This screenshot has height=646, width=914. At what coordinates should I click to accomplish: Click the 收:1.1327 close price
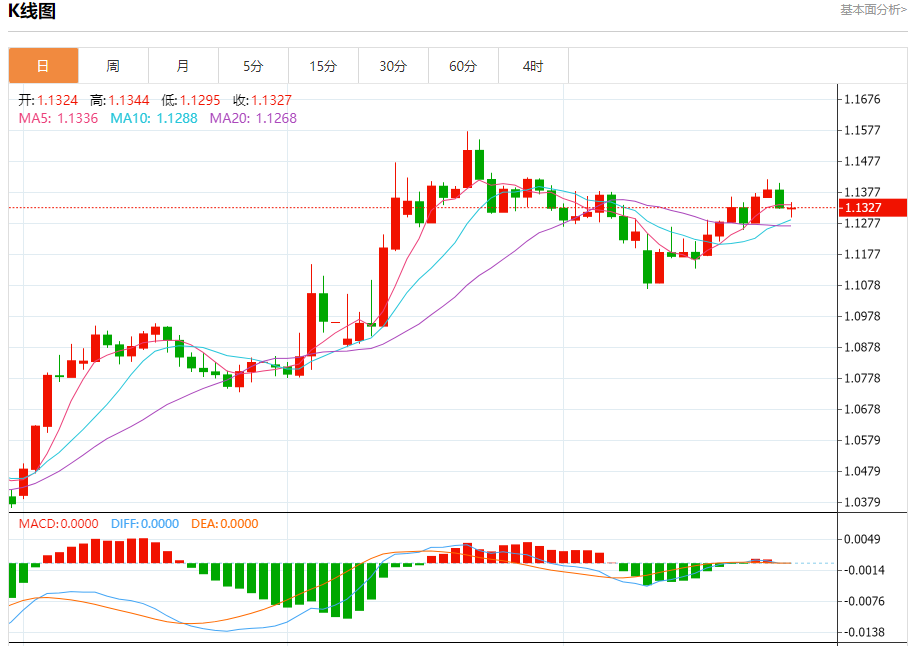click(x=262, y=100)
